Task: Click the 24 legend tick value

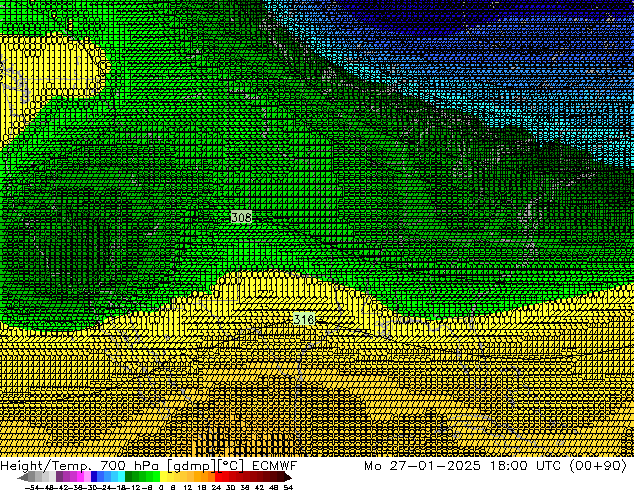Action: click(216, 487)
